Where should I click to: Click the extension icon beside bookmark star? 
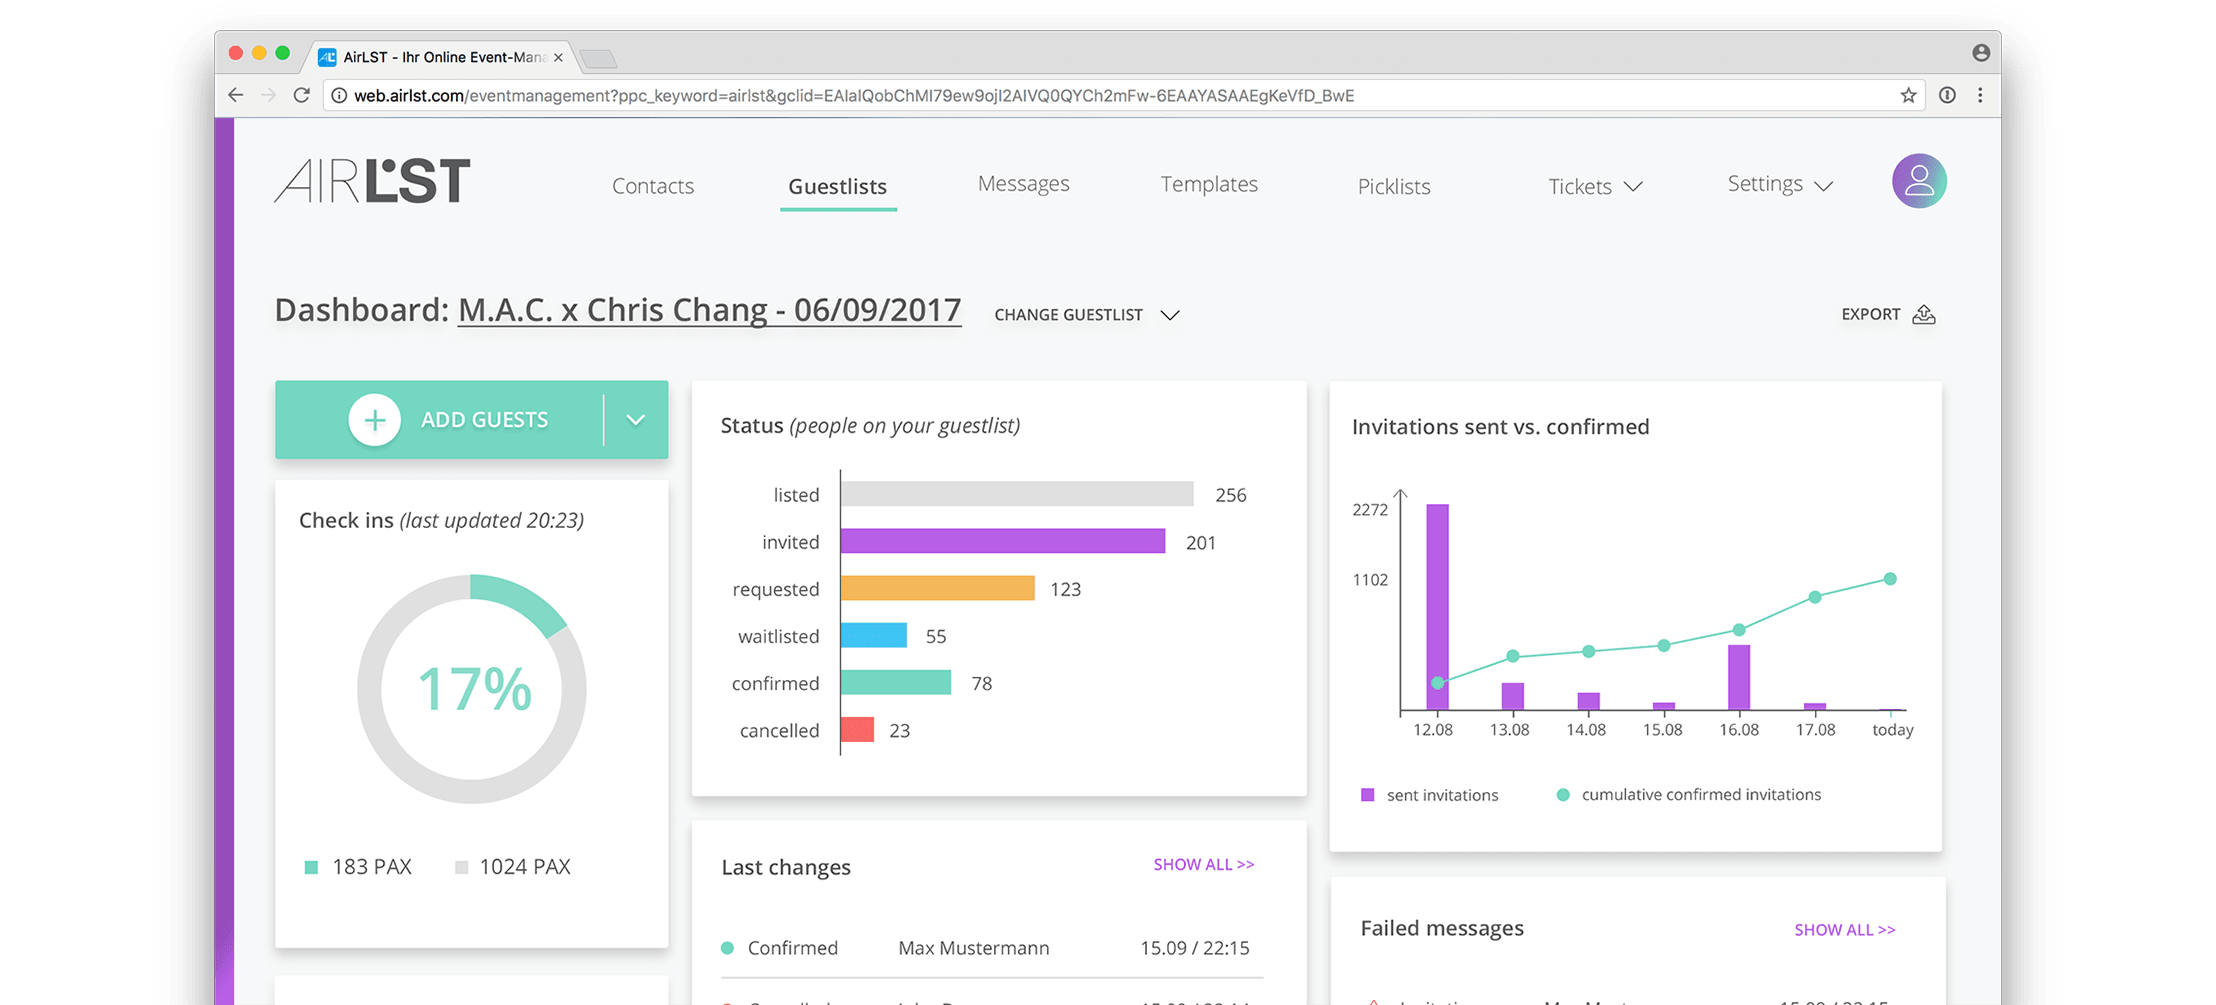coord(1947,95)
